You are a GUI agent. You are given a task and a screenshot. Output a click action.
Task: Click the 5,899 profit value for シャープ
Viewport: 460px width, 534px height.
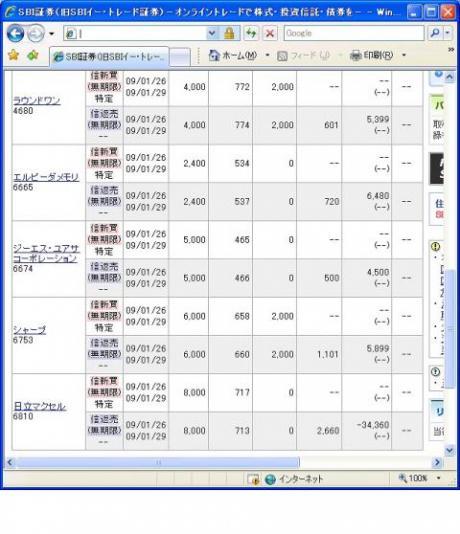[378, 348]
